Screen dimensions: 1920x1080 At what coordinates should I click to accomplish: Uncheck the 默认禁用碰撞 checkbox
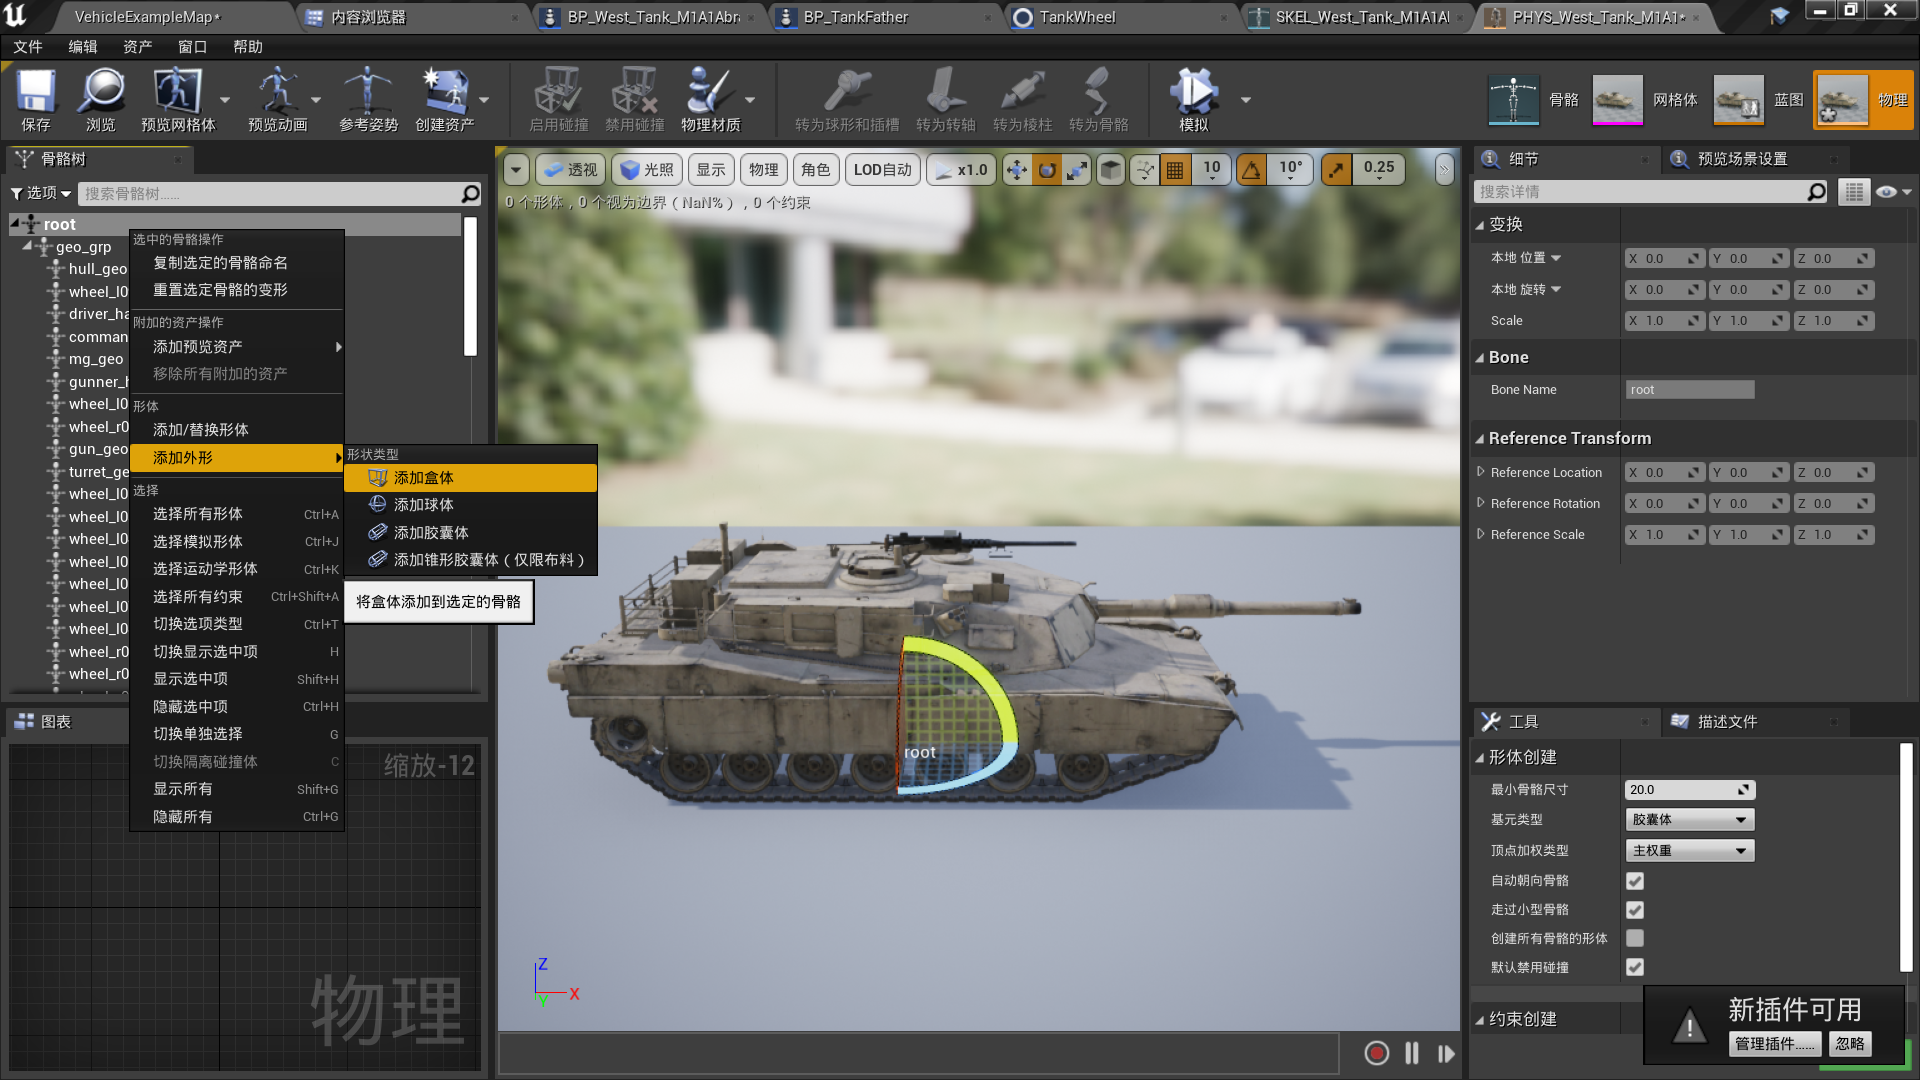(1635, 967)
